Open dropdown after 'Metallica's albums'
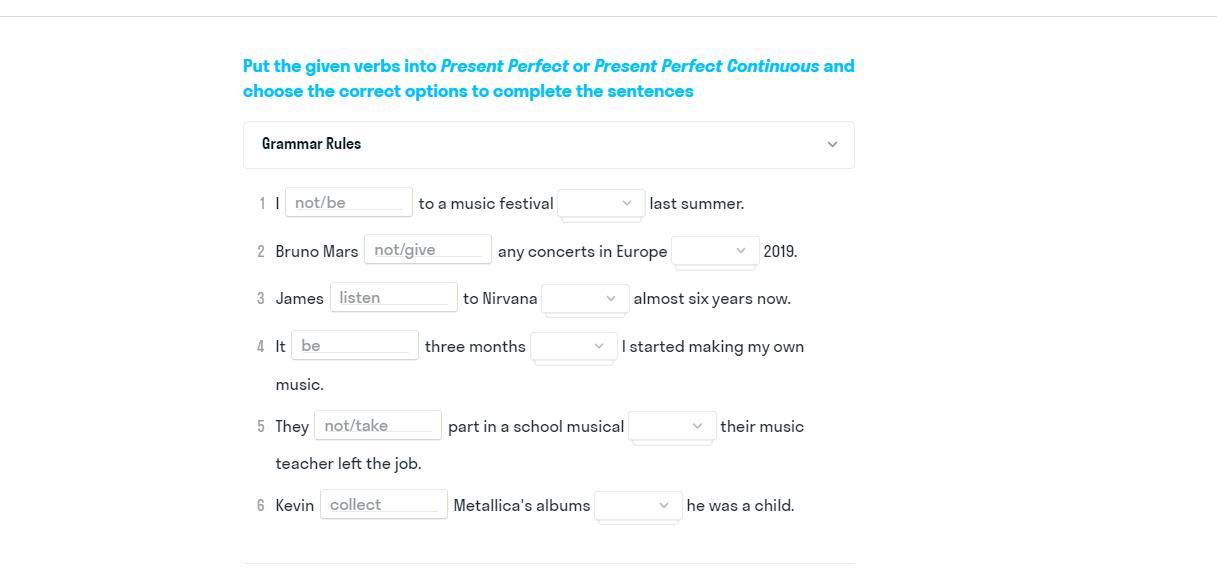 (x=638, y=506)
